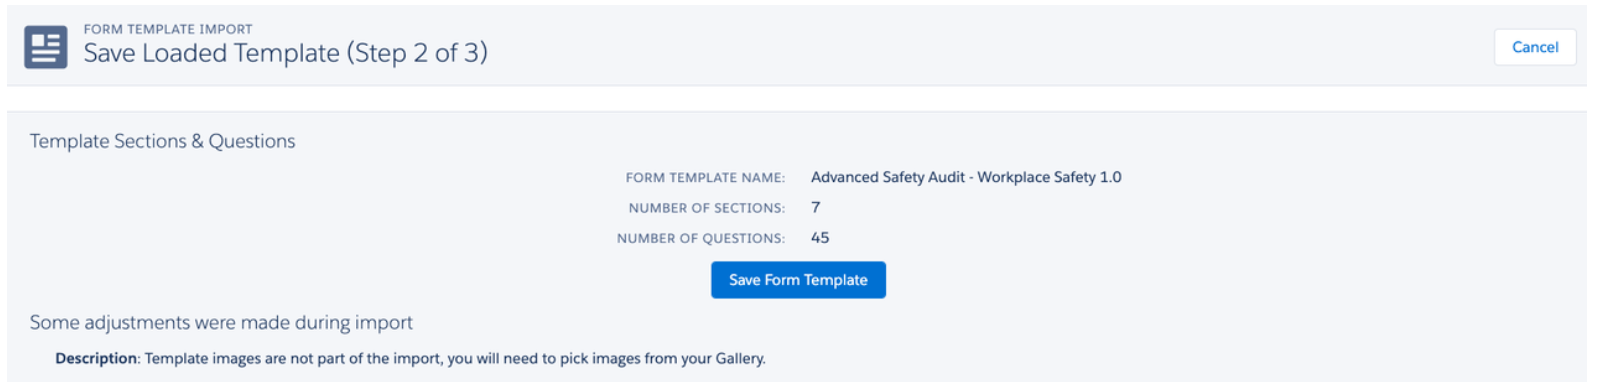Click the word Gallery in the description
1606x382 pixels.
click(x=740, y=358)
